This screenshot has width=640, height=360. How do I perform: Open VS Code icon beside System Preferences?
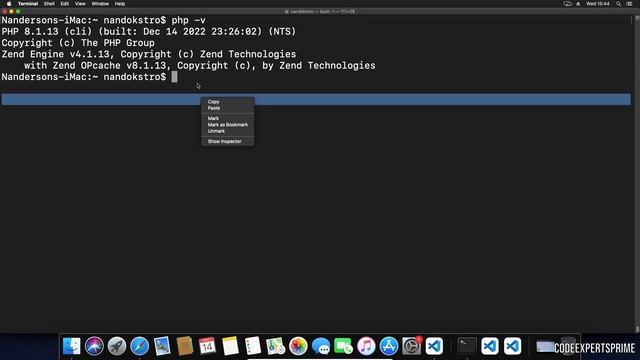(x=434, y=346)
